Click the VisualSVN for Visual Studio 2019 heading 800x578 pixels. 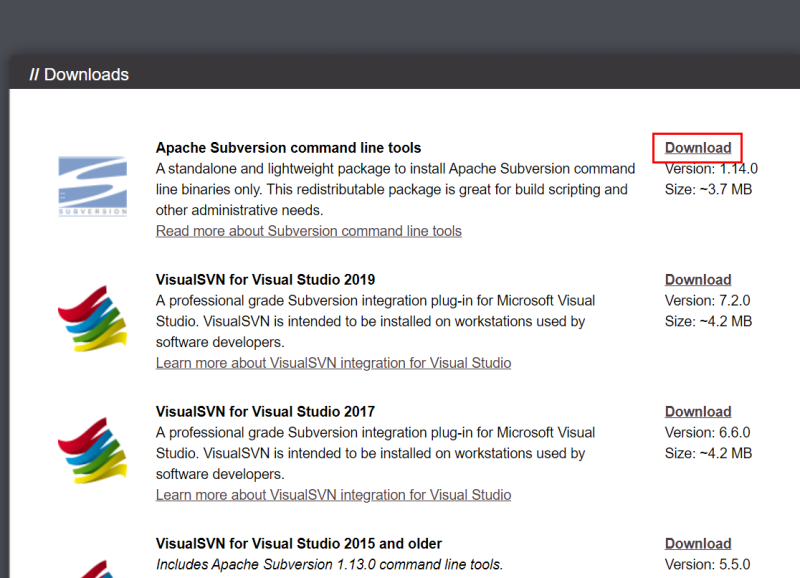[x=265, y=280]
